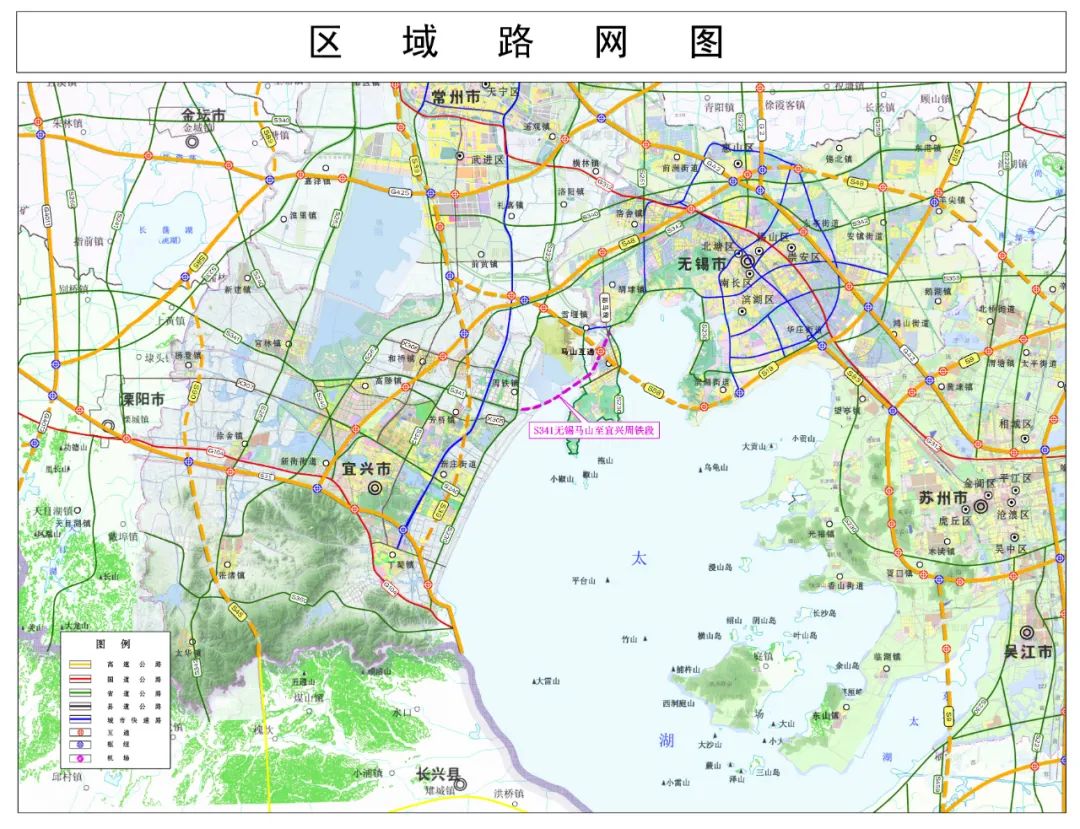Click the 虎丘区 district label
The width and height of the screenshot is (1080, 829).
pyautogui.click(x=955, y=521)
